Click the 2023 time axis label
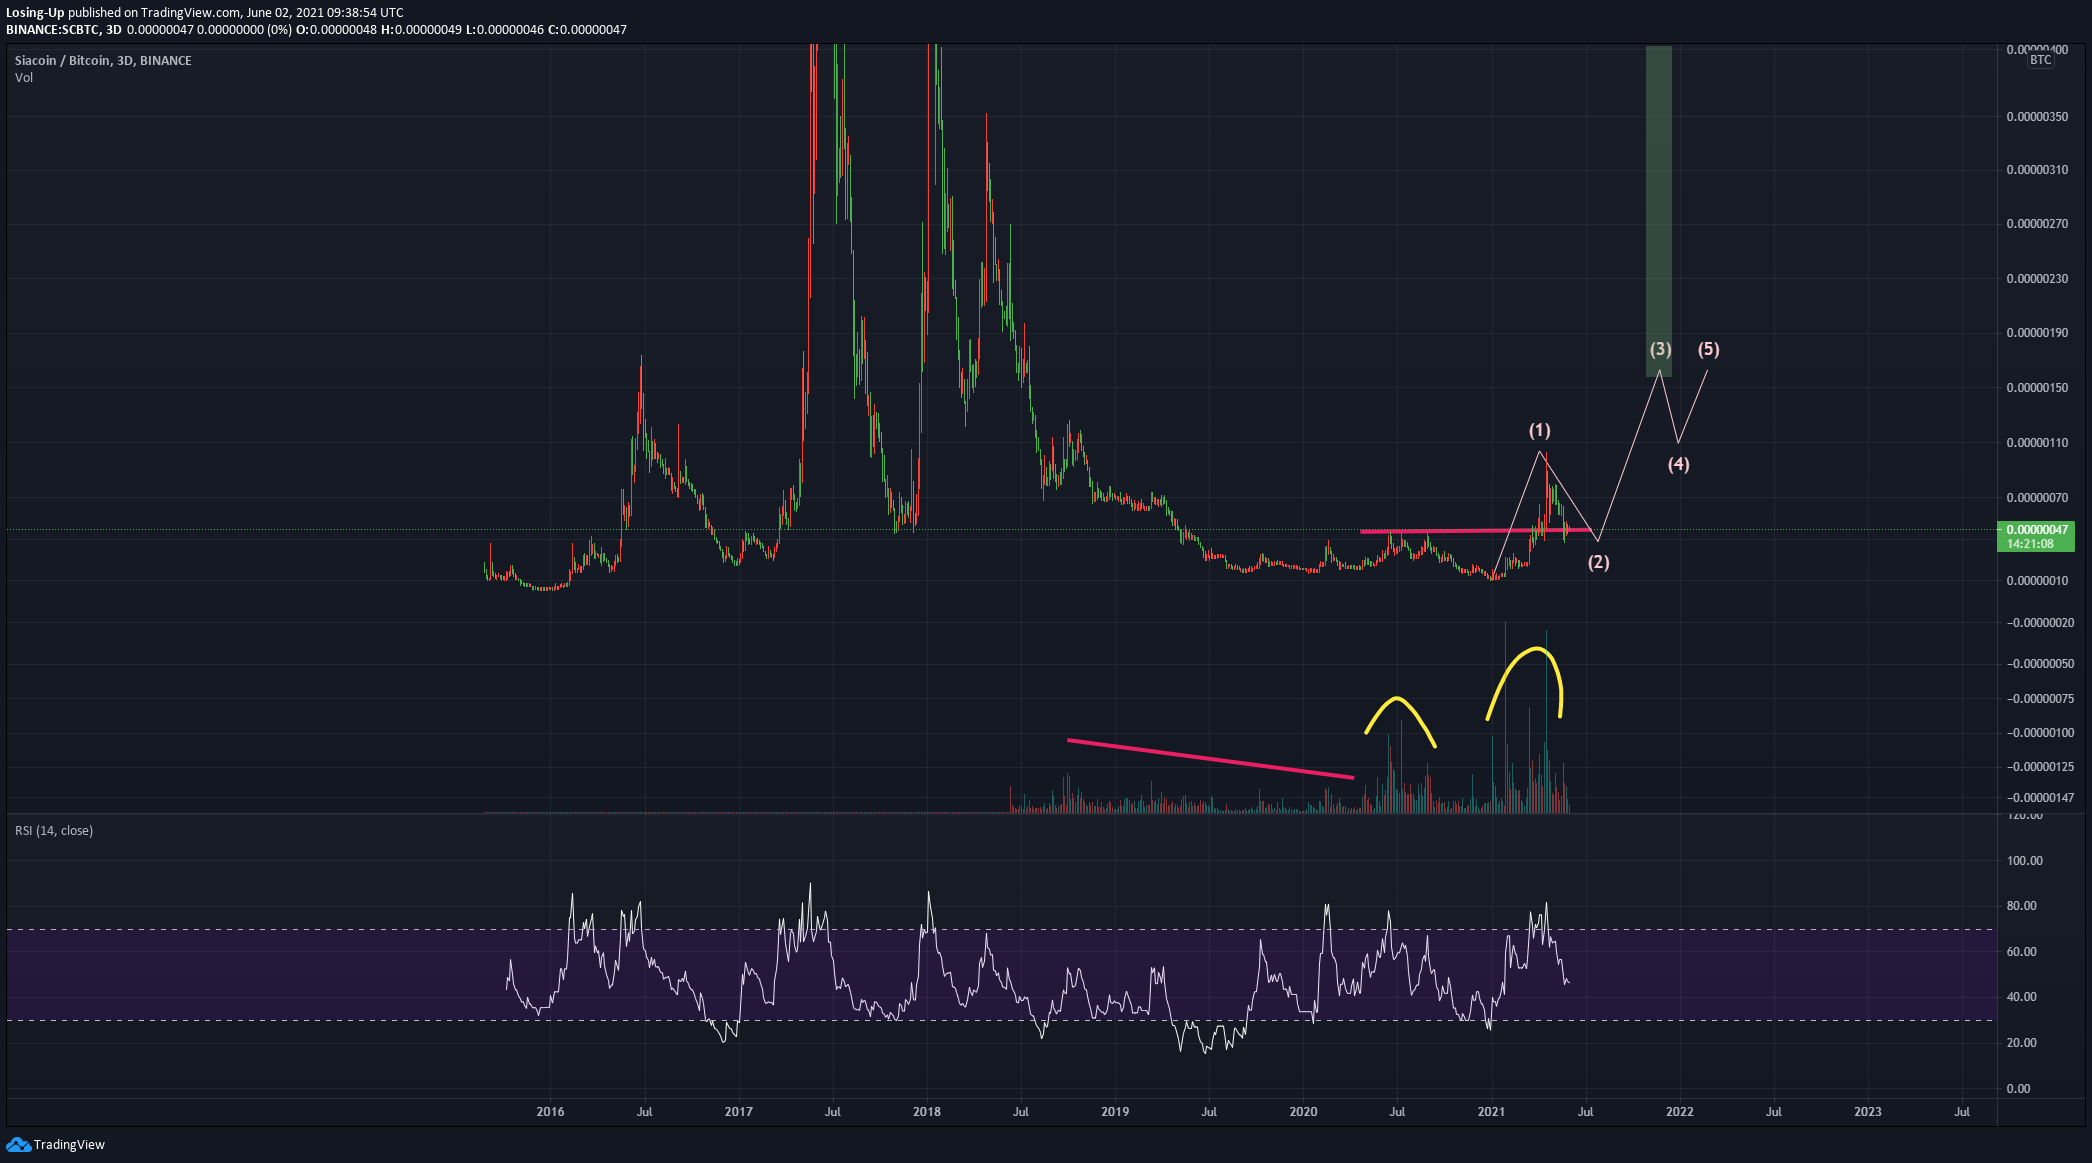This screenshot has height=1163, width=2092. tap(1868, 1111)
